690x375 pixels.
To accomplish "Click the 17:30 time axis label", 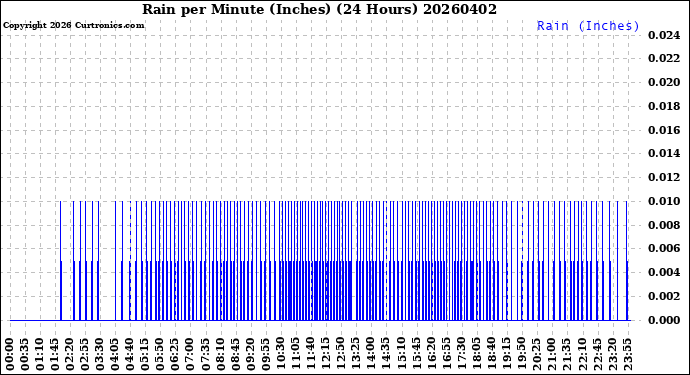I will coord(462,354).
